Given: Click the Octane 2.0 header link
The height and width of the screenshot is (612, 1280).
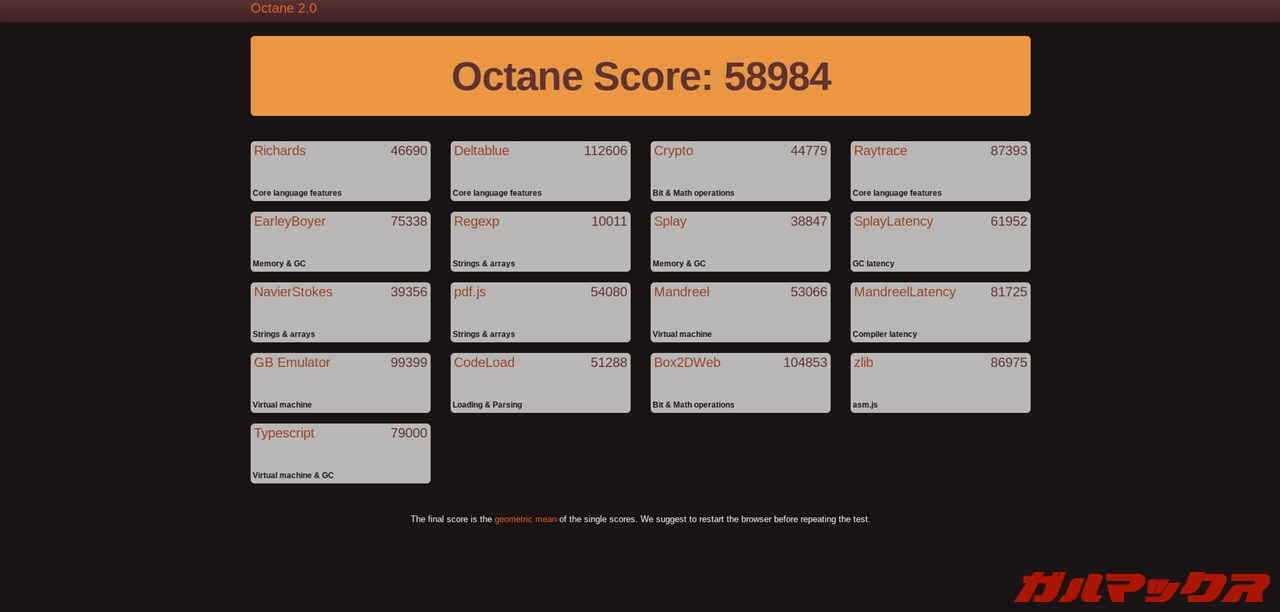Looking at the screenshot, I should (283, 9).
